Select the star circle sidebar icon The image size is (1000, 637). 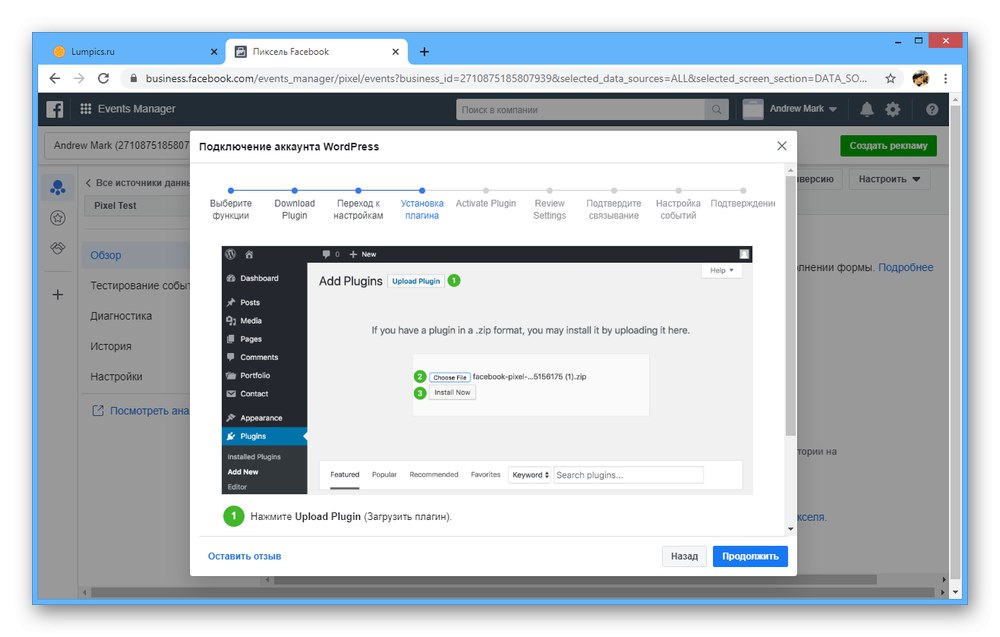58,218
